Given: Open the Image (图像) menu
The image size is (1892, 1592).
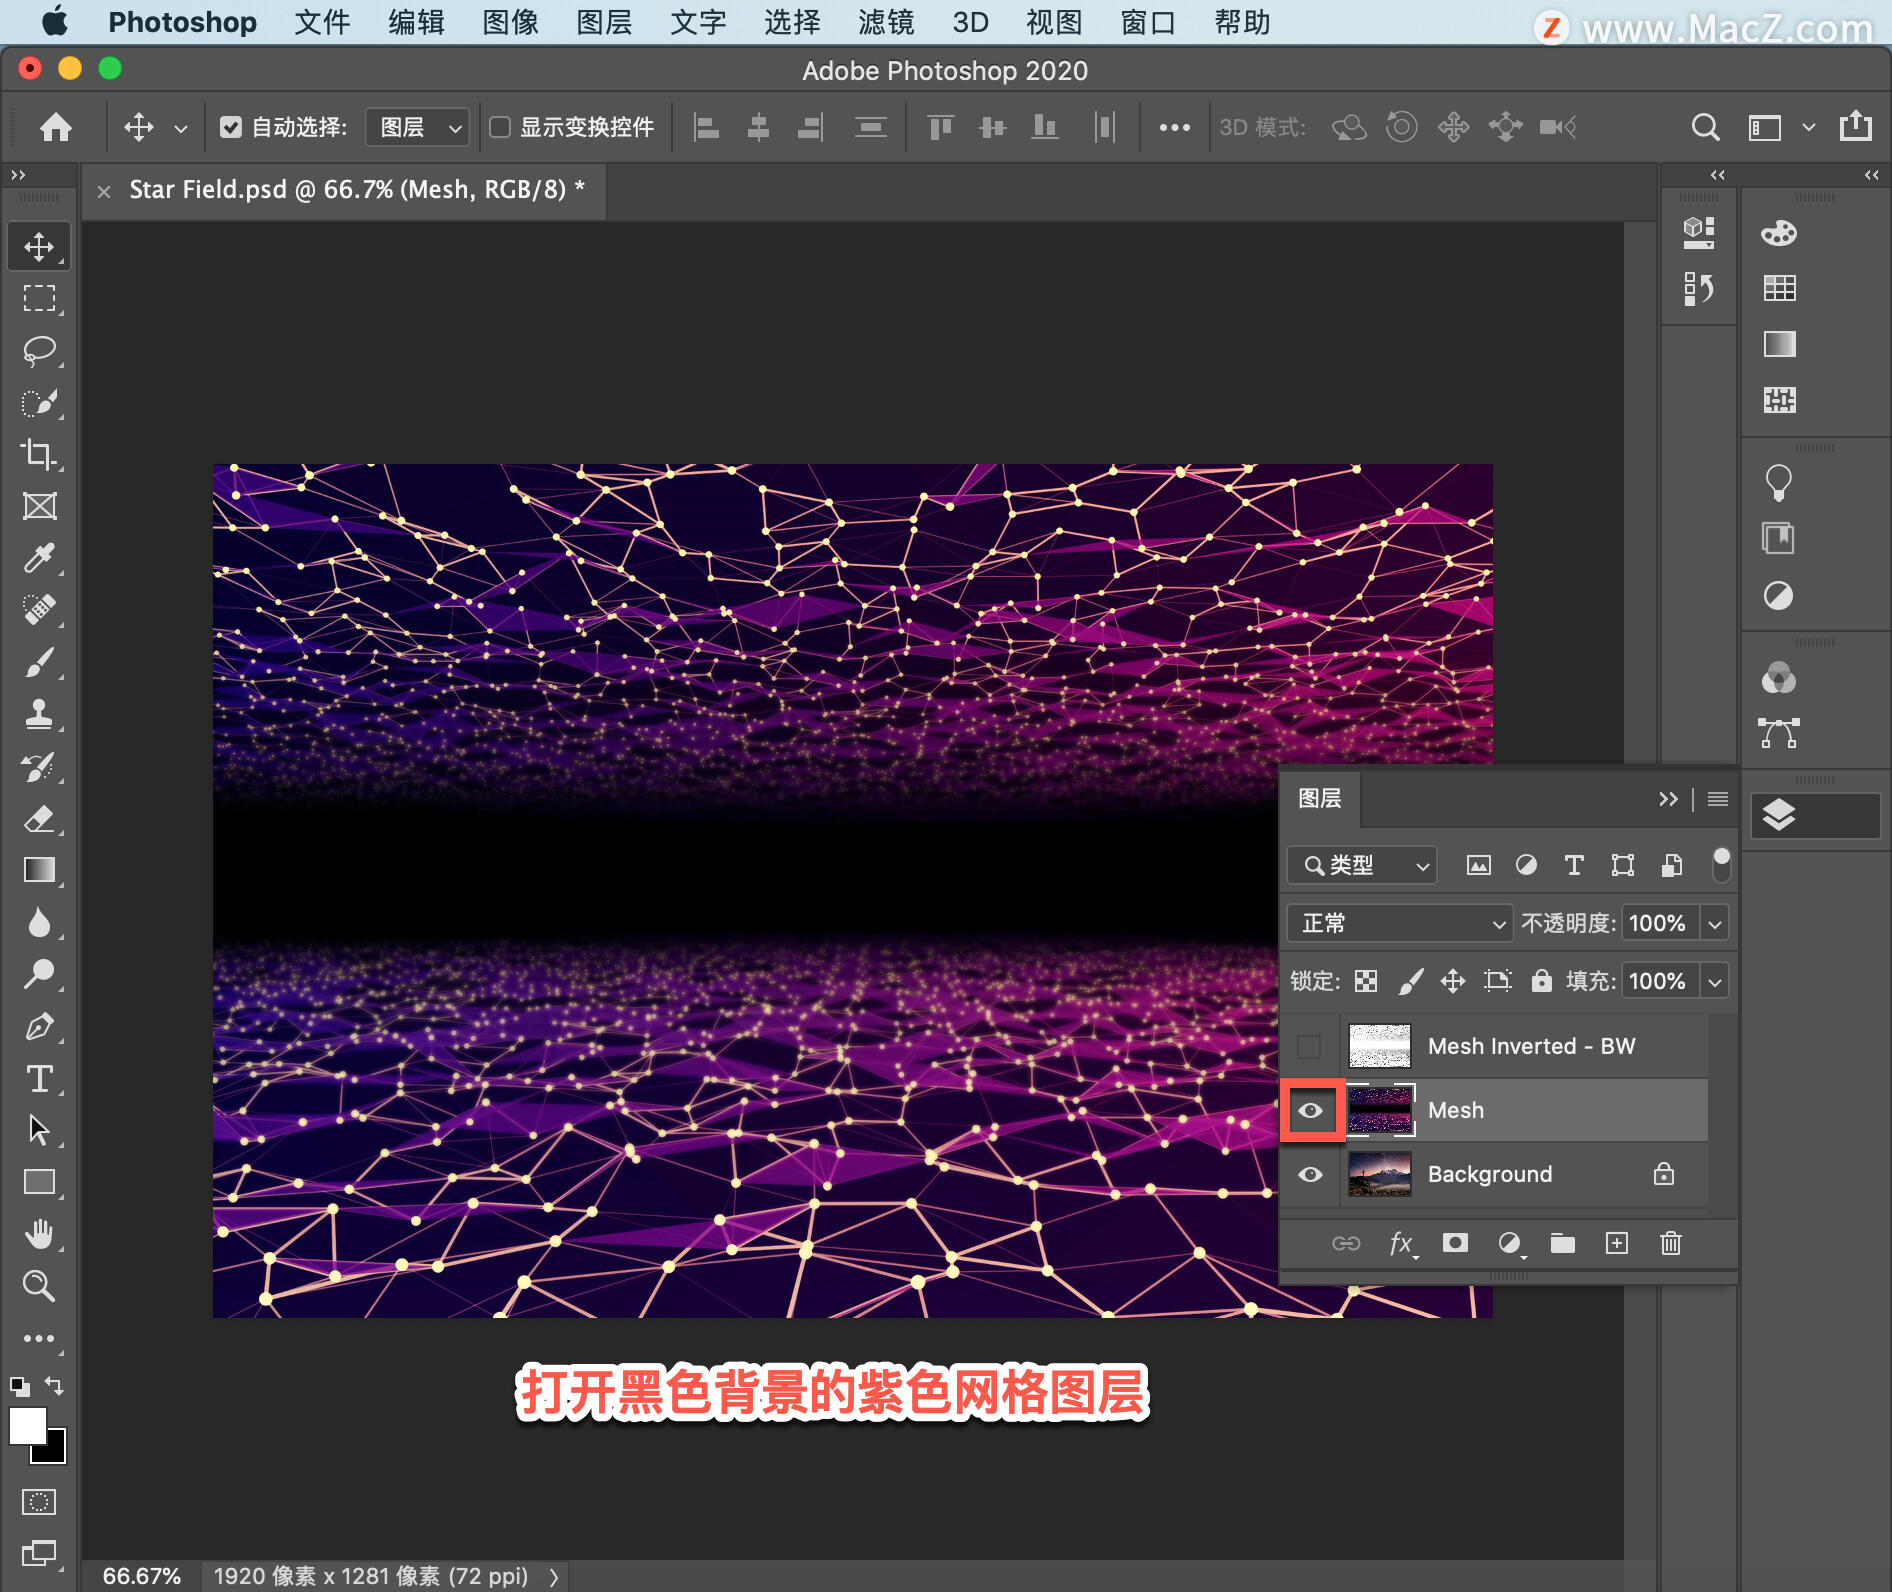Looking at the screenshot, I should click(x=510, y=22).
